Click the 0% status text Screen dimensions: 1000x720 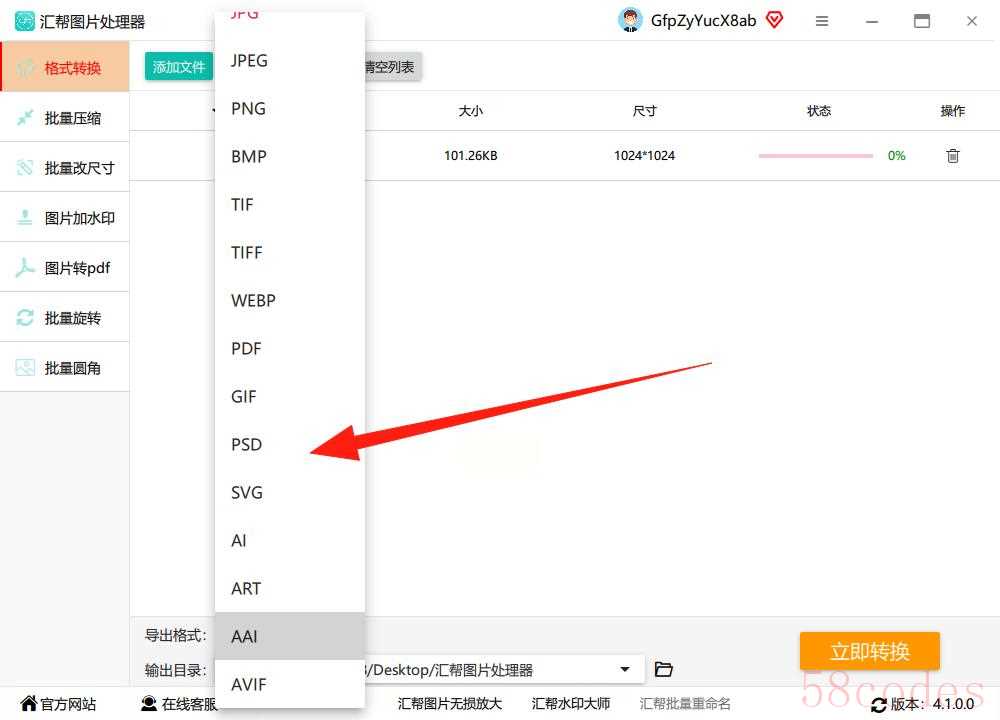coord(896,156)
